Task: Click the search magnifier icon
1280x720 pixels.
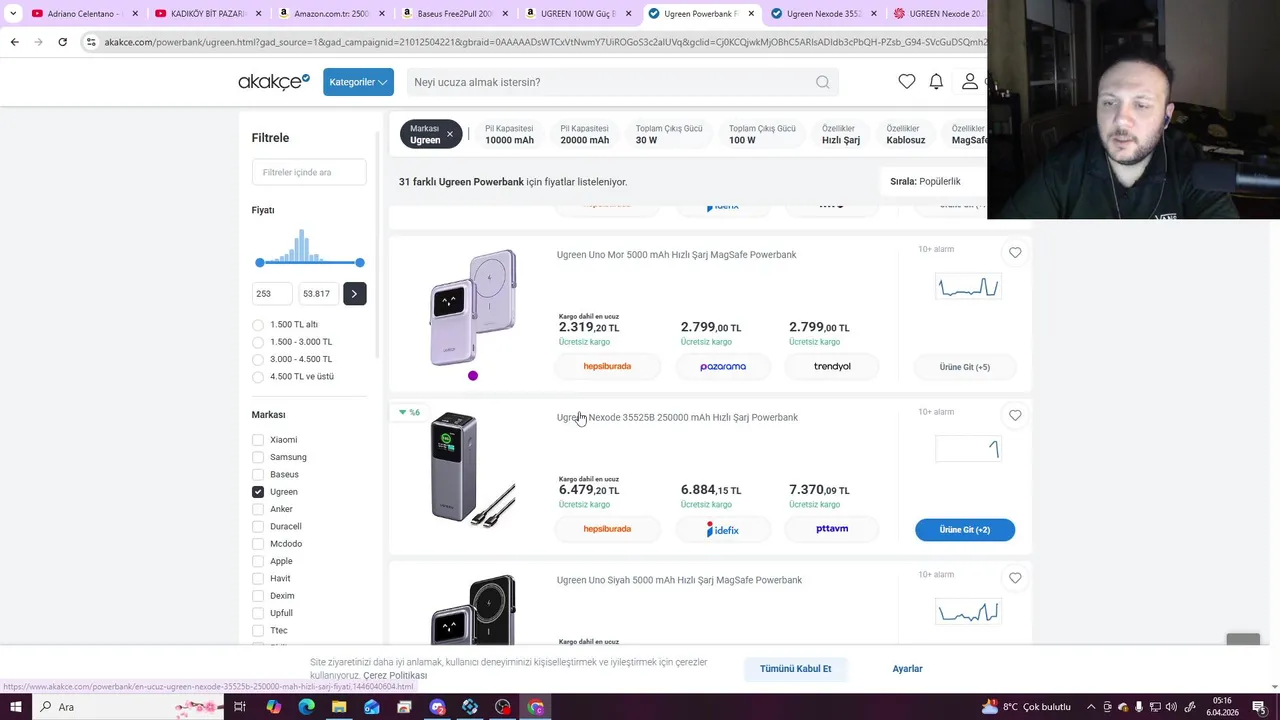Action: (x=822, y=82)
